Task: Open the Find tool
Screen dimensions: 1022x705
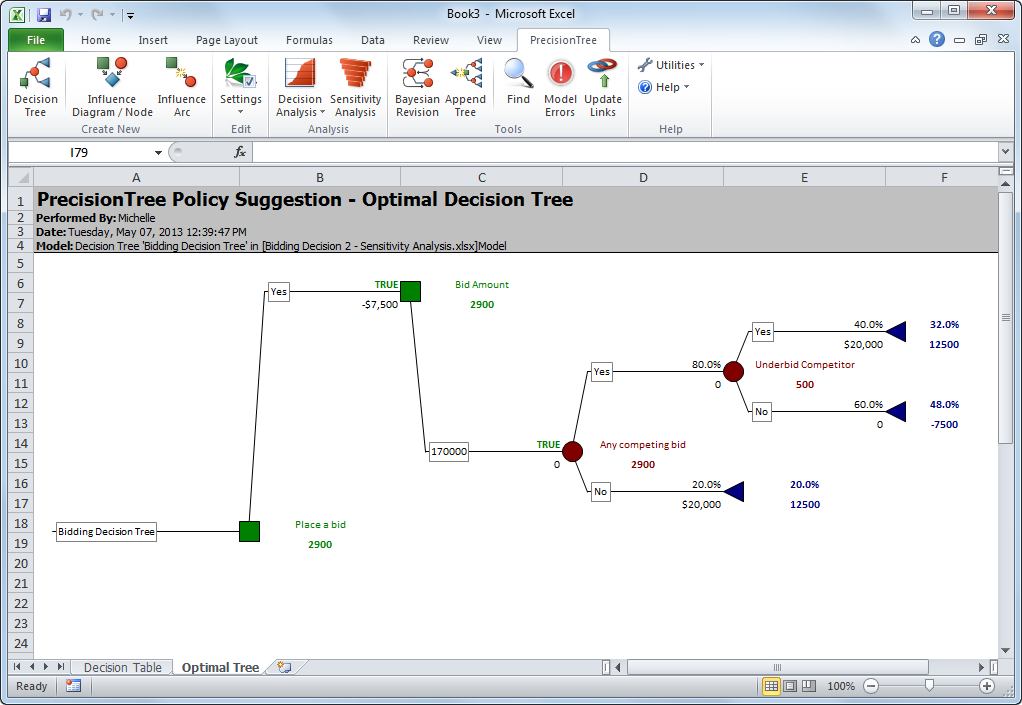Action: 518,81
